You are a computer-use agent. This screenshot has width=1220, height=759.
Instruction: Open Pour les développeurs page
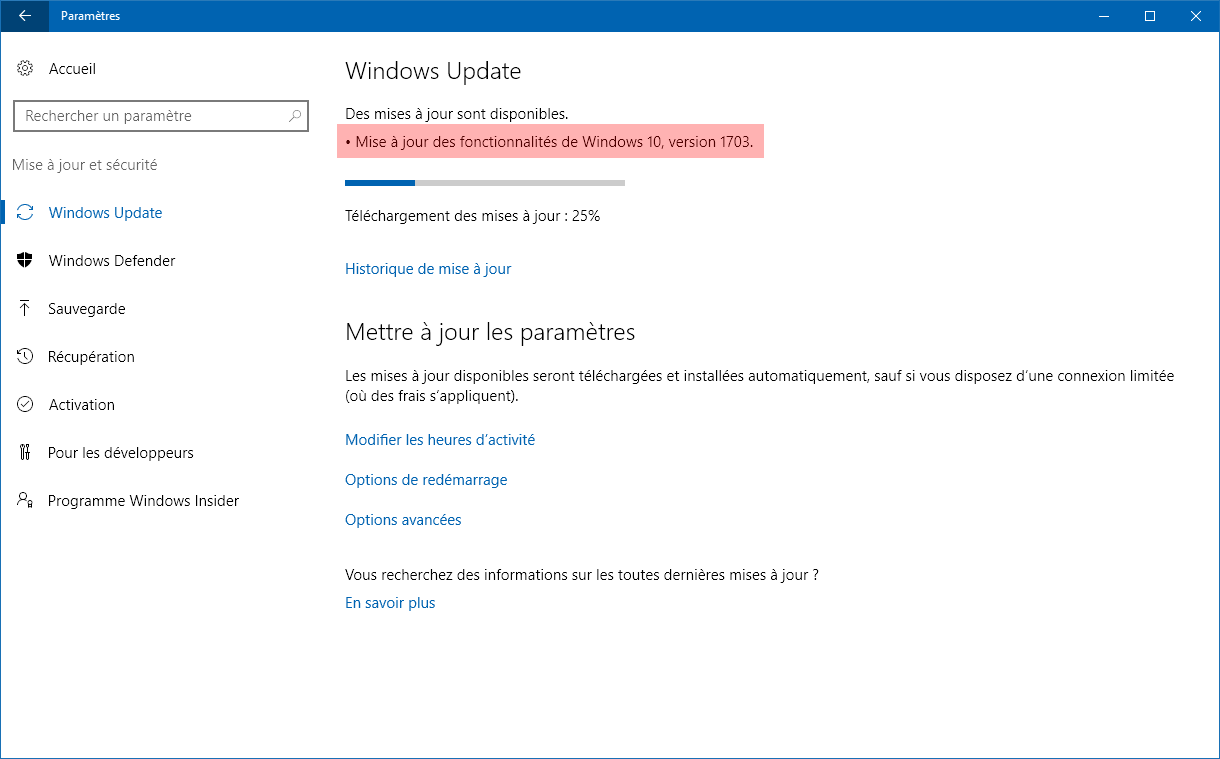coord(121,453)
